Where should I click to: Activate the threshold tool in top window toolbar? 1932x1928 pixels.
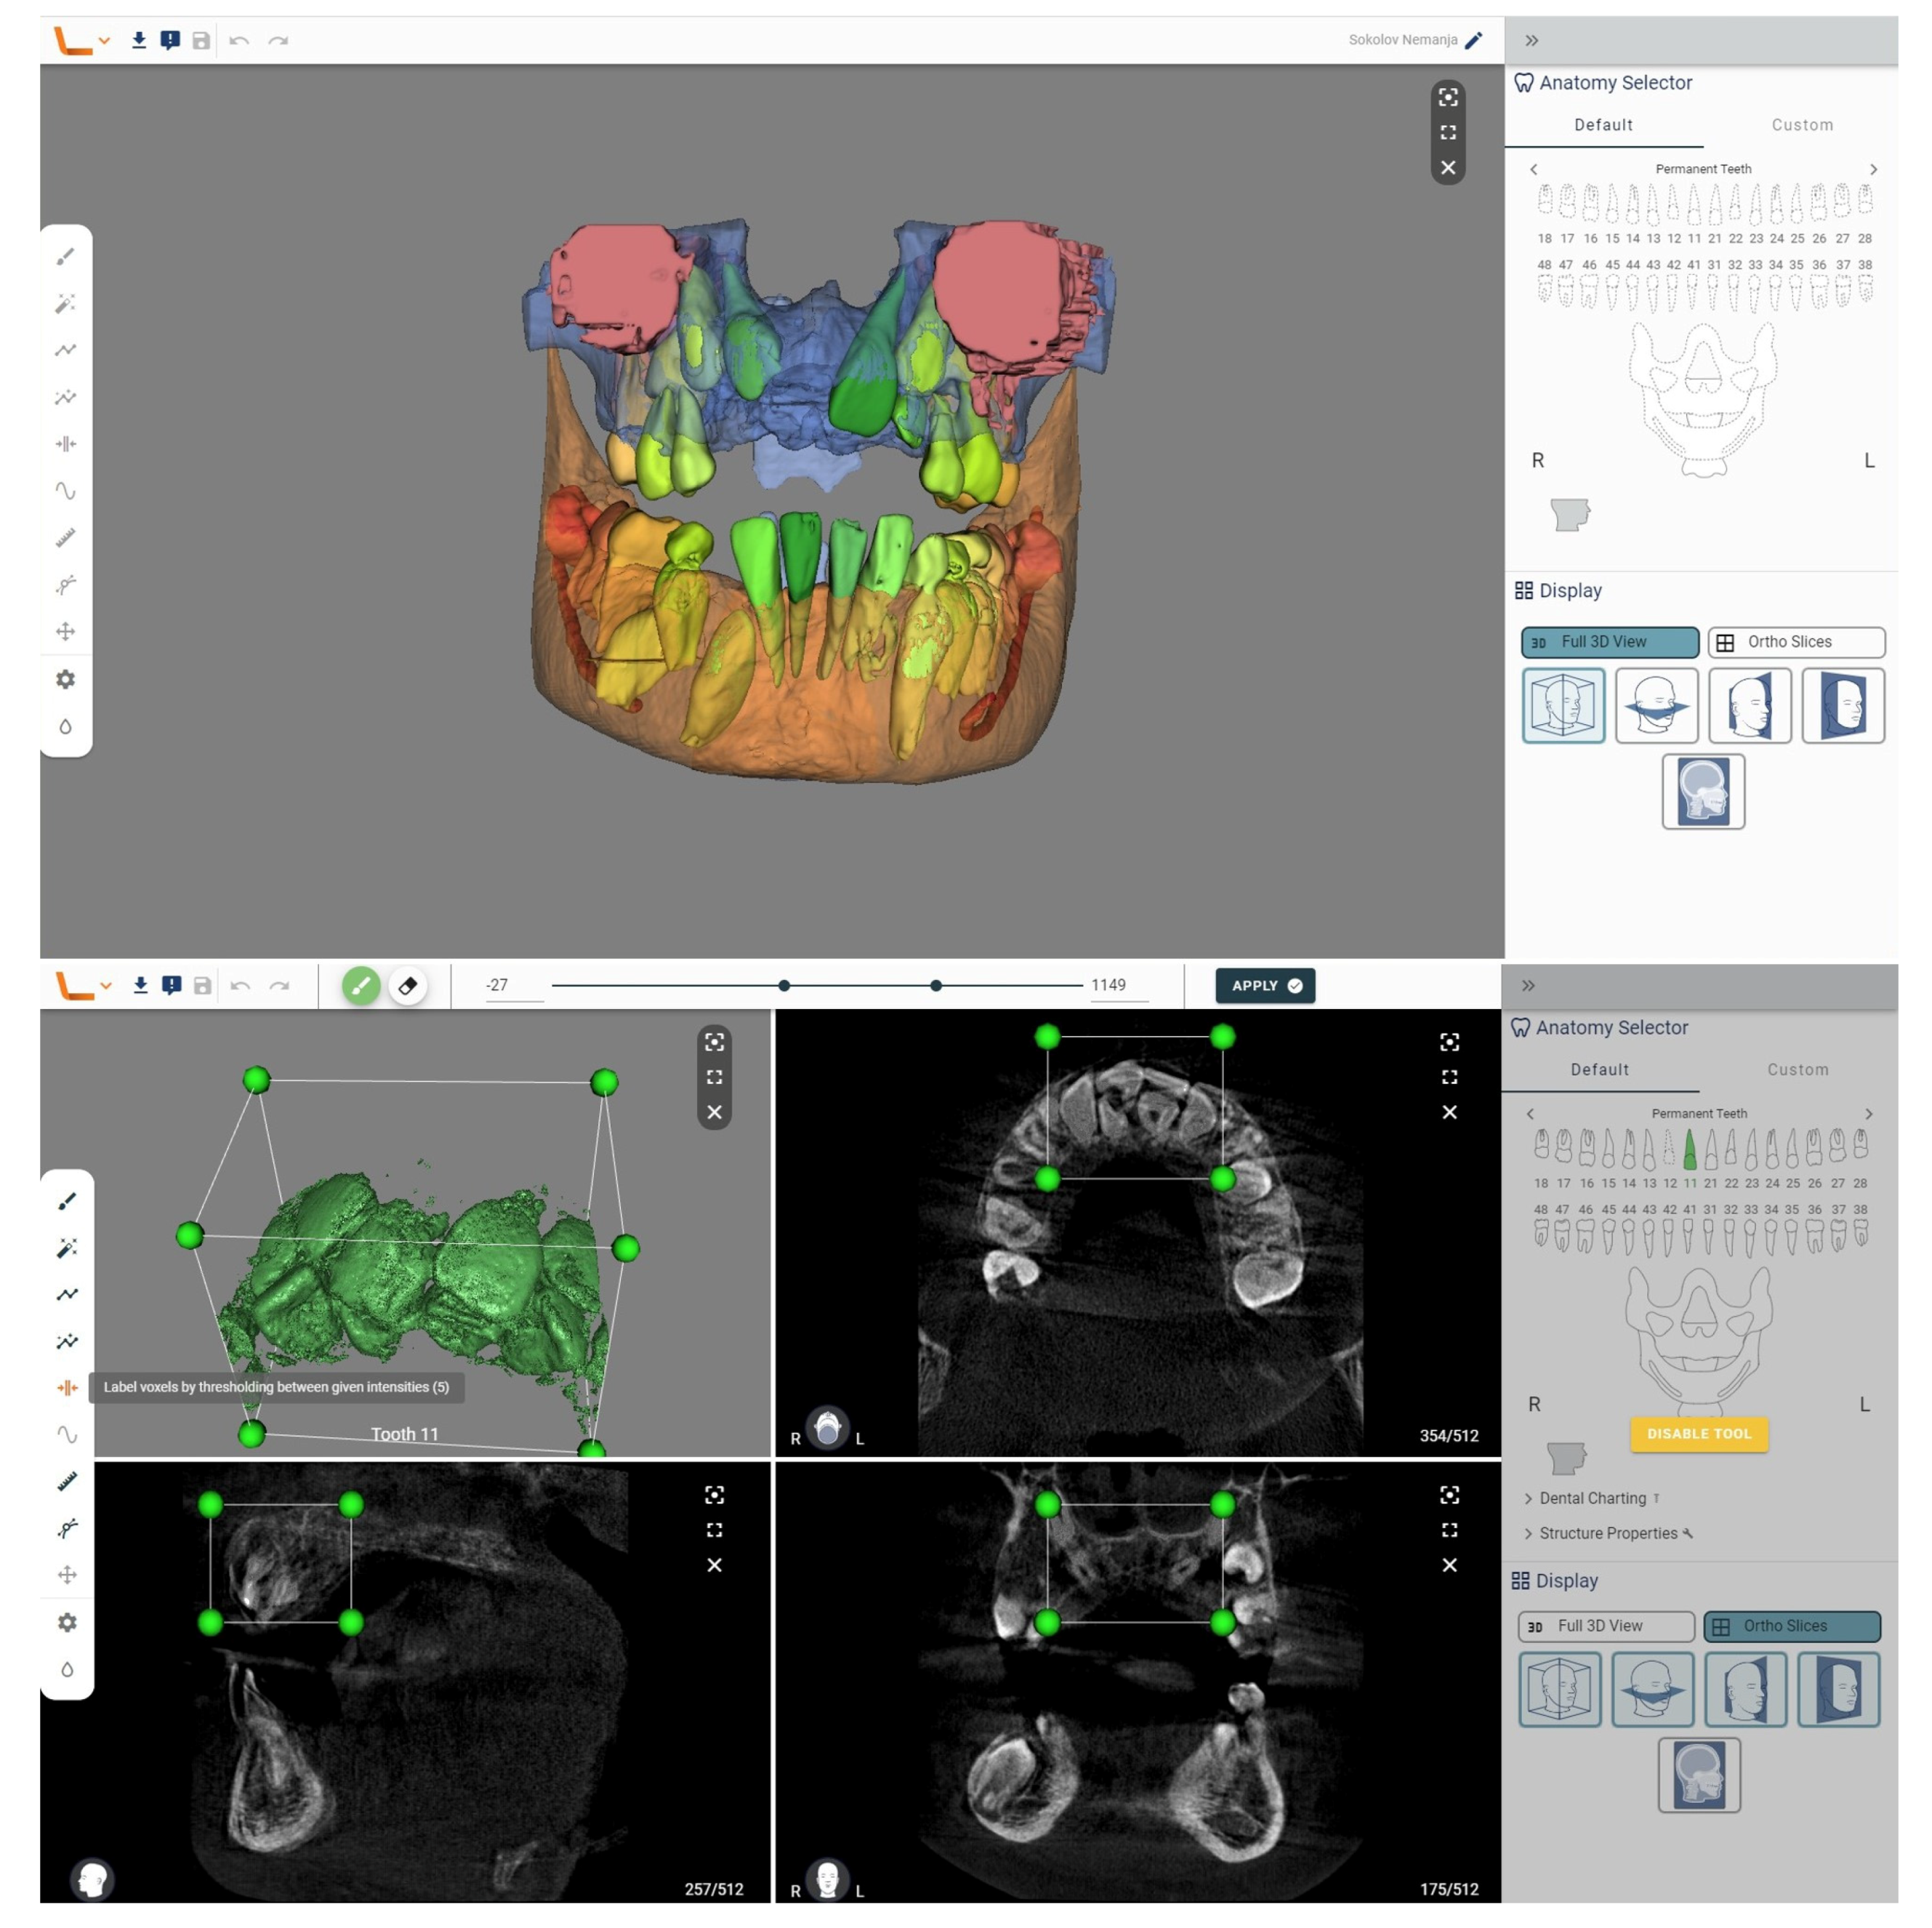[66, 444]
